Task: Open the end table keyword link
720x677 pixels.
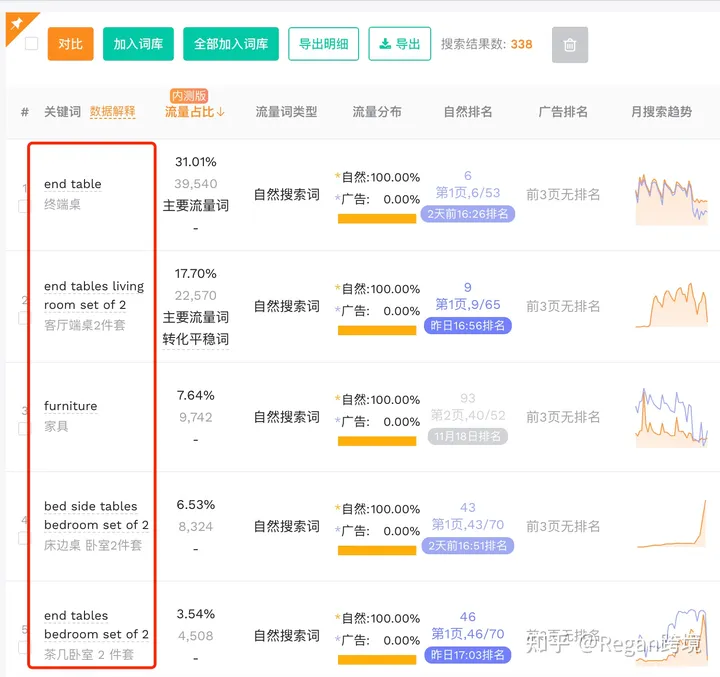Action: click(73, 184)
